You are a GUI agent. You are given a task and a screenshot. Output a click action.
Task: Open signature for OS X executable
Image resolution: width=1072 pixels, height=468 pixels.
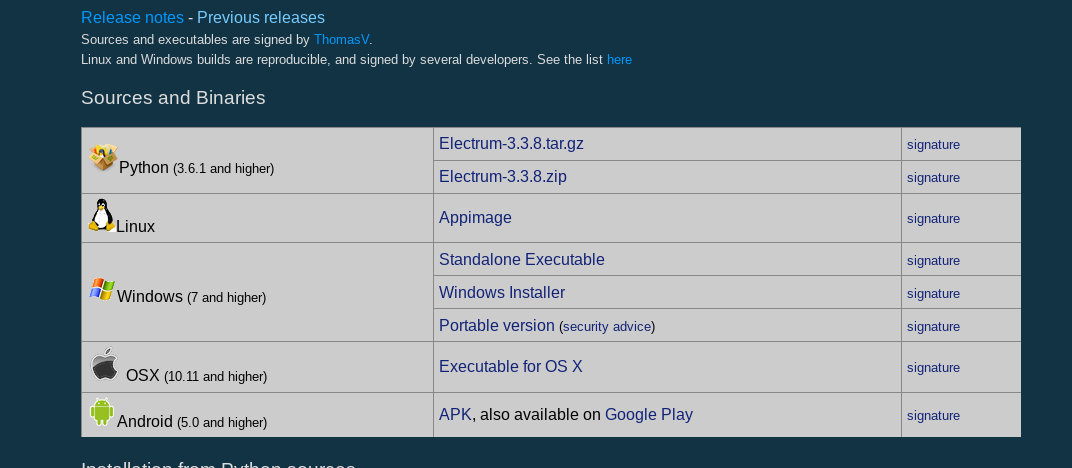[933, 368]
